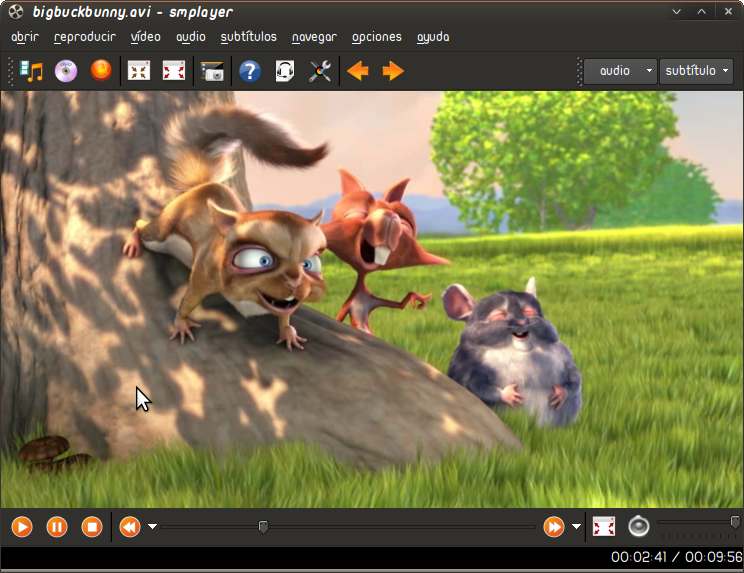Open the vídeo menu
Screen dimensions: 744x573
[146, 37]
